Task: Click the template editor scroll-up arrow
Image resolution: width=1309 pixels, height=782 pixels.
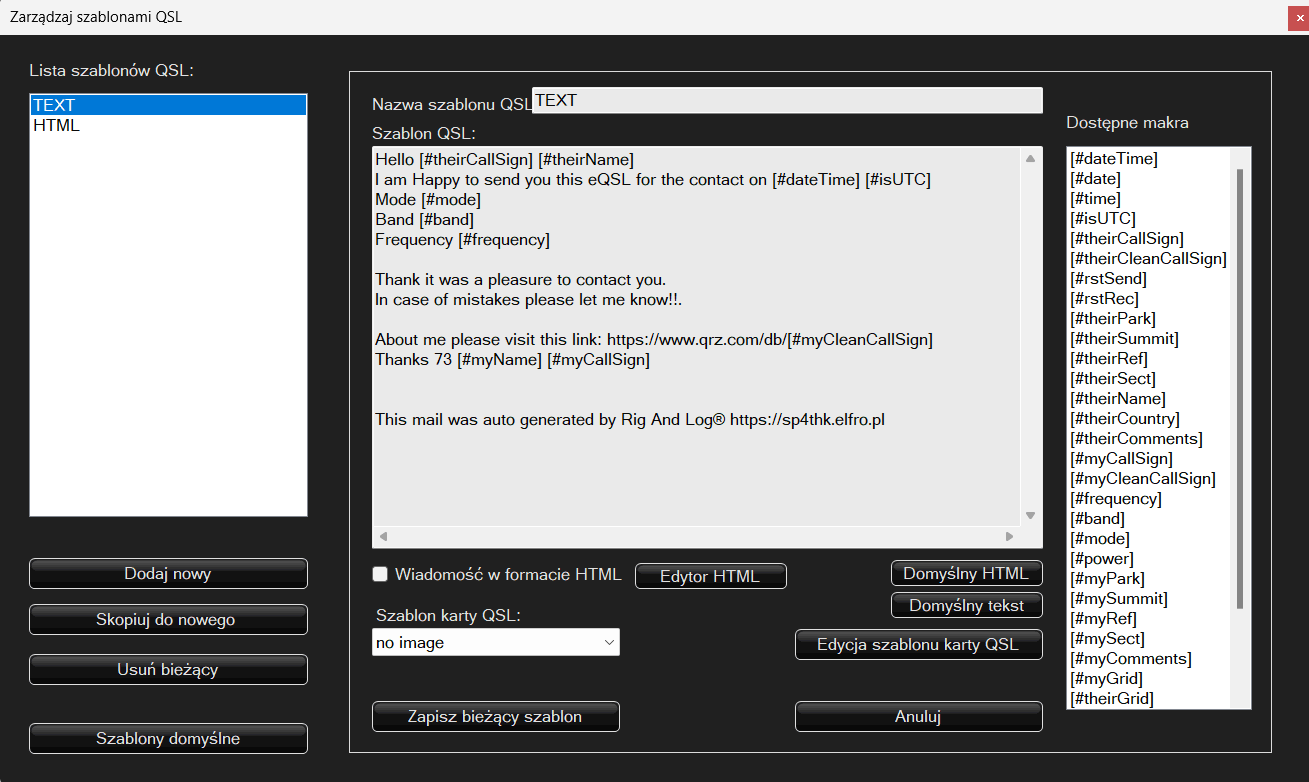Action: coord(1031,158)
